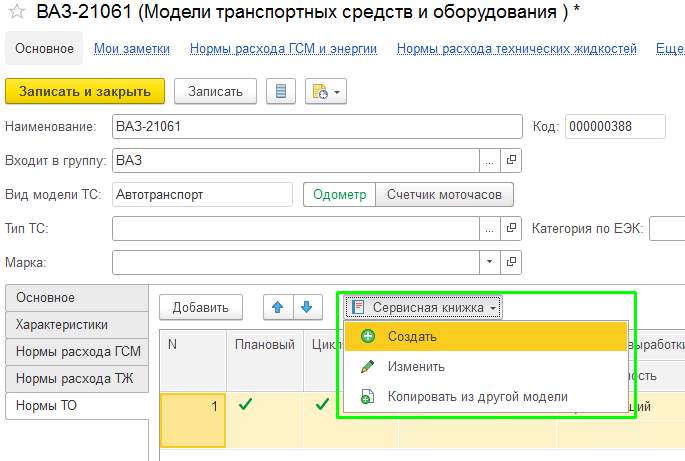Switch to side tab 'Характеристики'
The image size is (685, 461).
(77, 325)
